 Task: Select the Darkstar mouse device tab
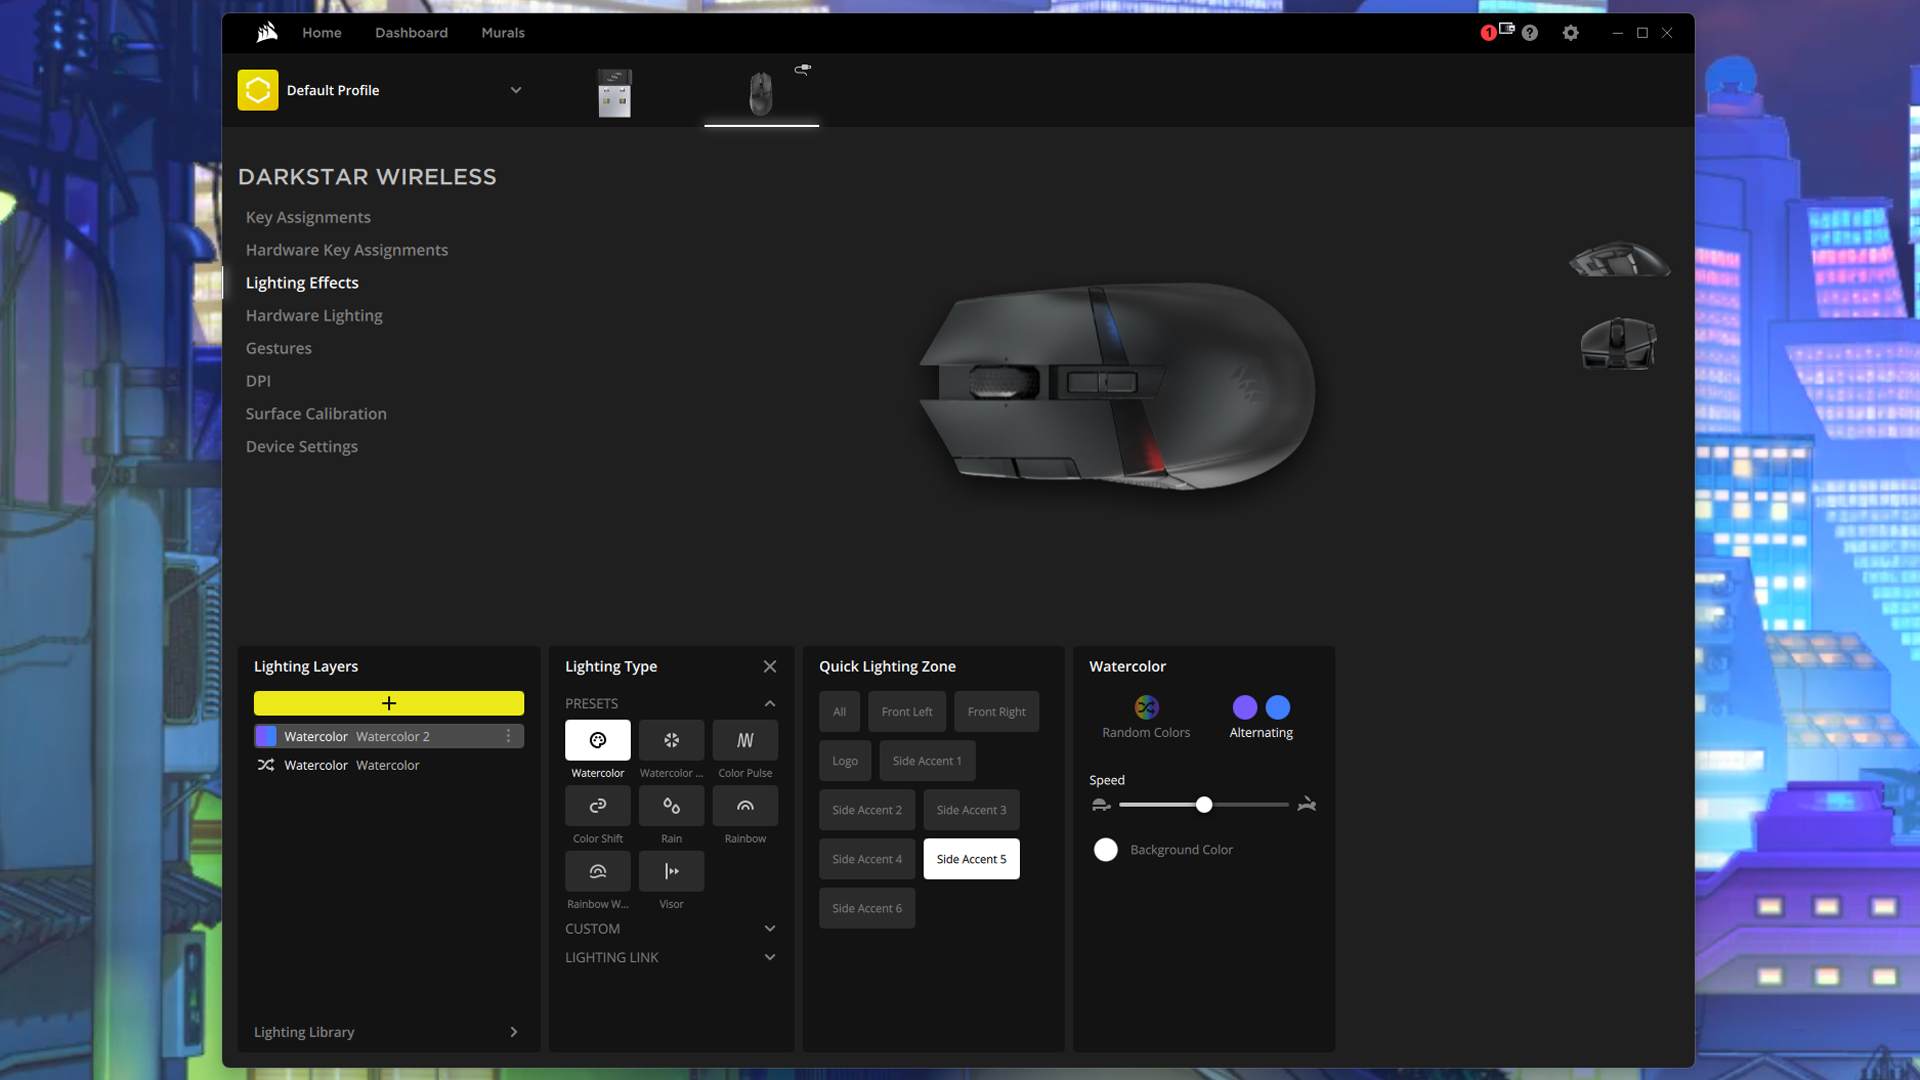click(761, 93)
